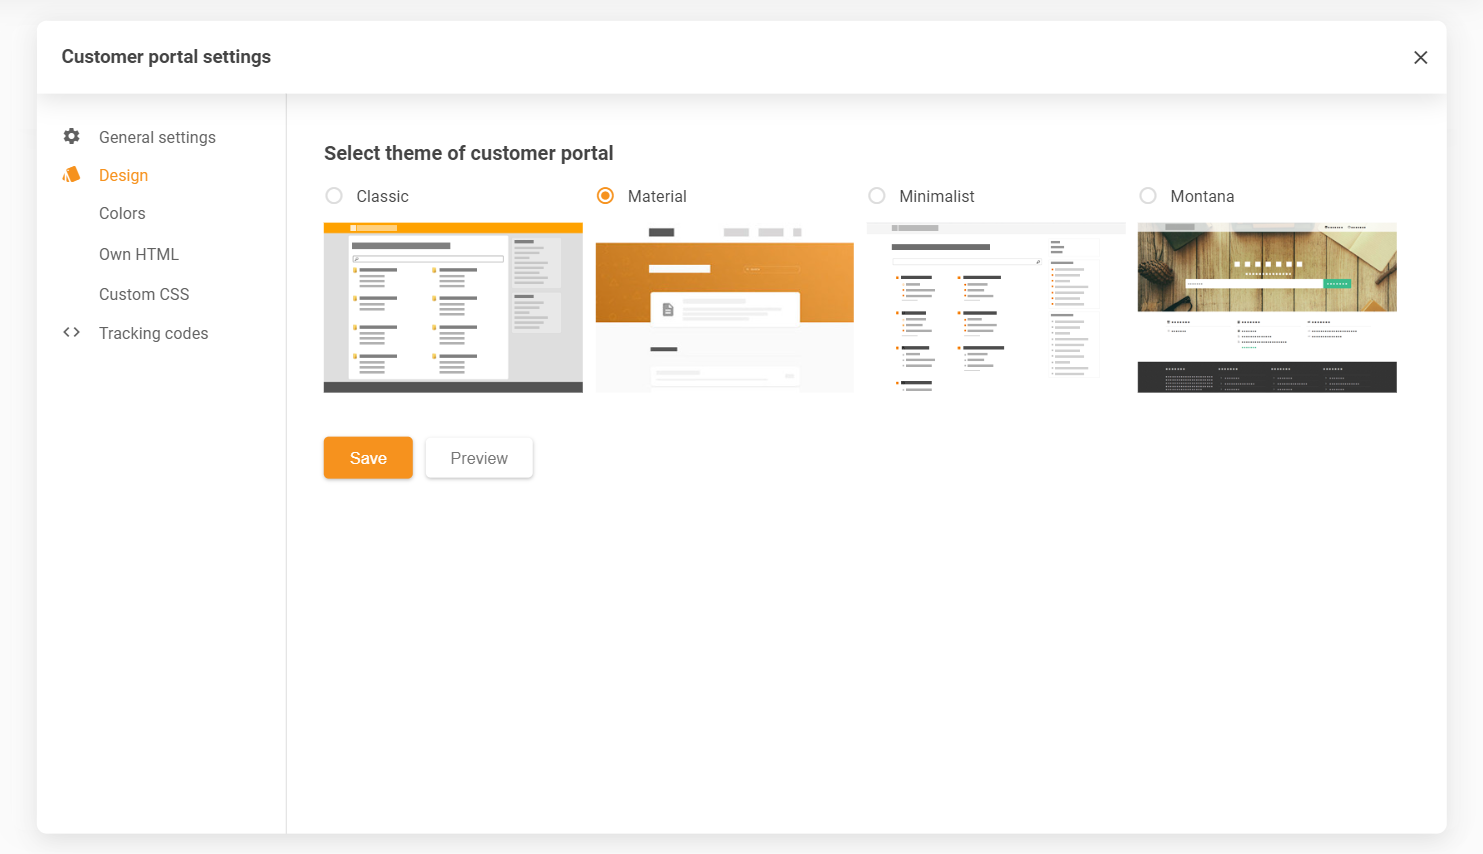1483x854 pixels.
Task: Click the Material theme preview image
Action: 725,307
